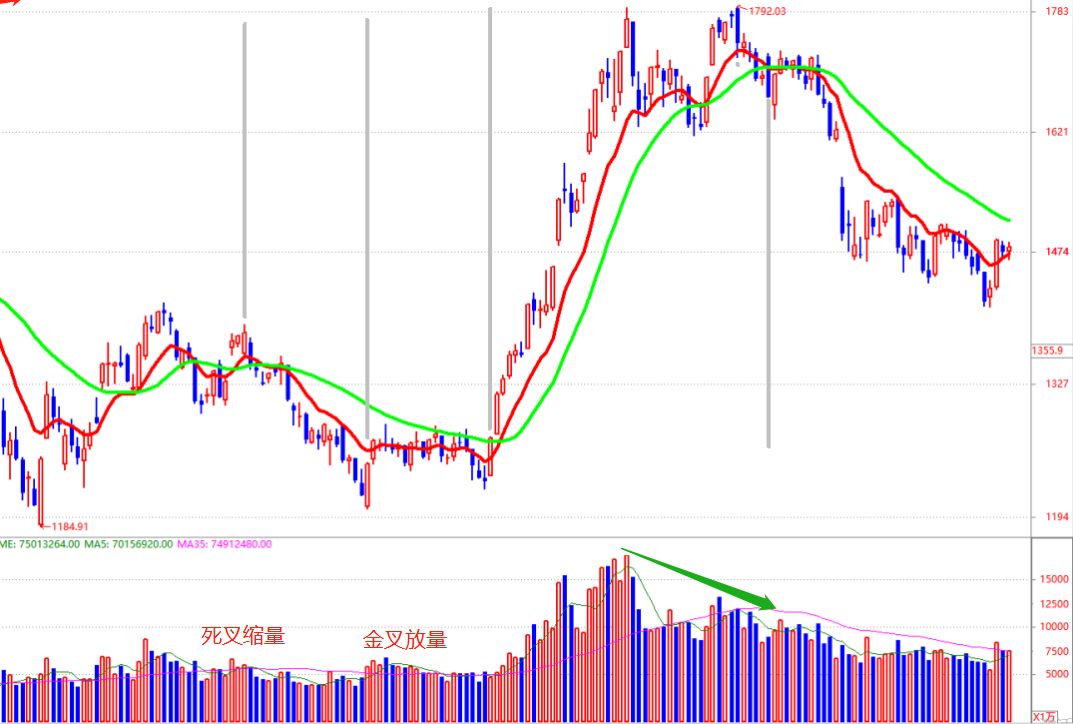
Task: Click the red arrow in top-left corner
Action: pos(10,2)
